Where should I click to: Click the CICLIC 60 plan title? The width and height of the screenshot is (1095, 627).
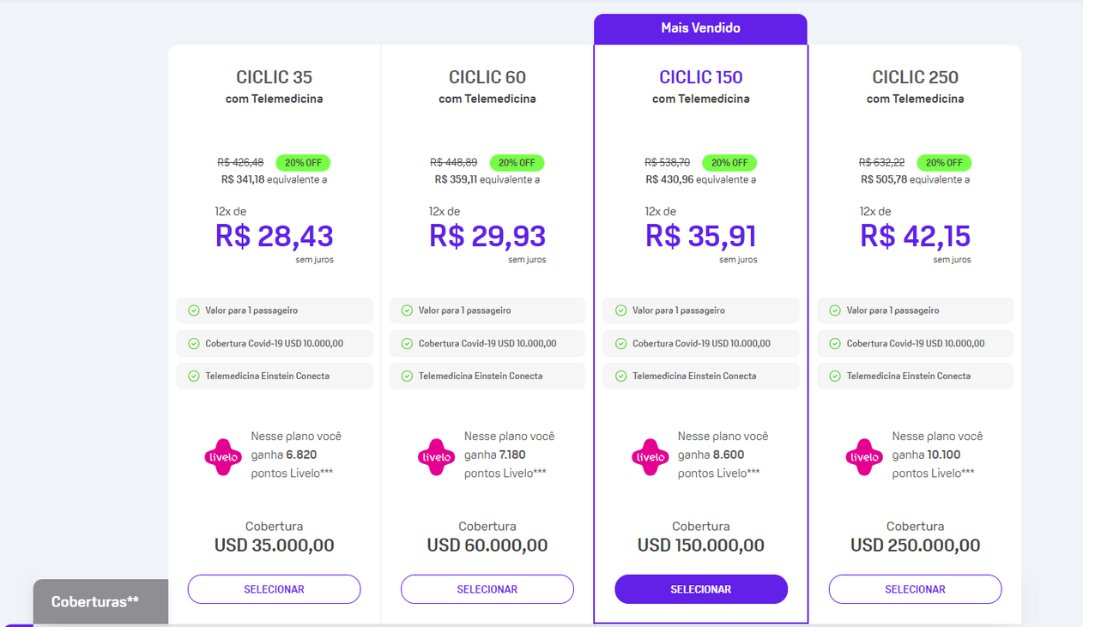pyautogui.click(x=487, y=77)
